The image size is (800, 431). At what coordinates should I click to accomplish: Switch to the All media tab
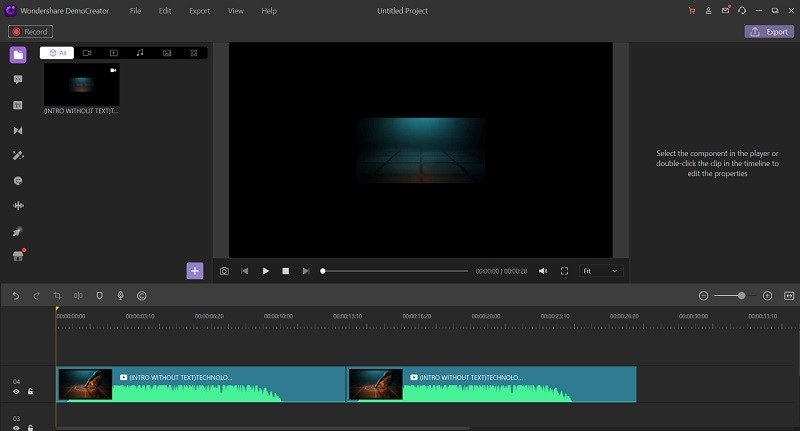[x=57, y=52]
